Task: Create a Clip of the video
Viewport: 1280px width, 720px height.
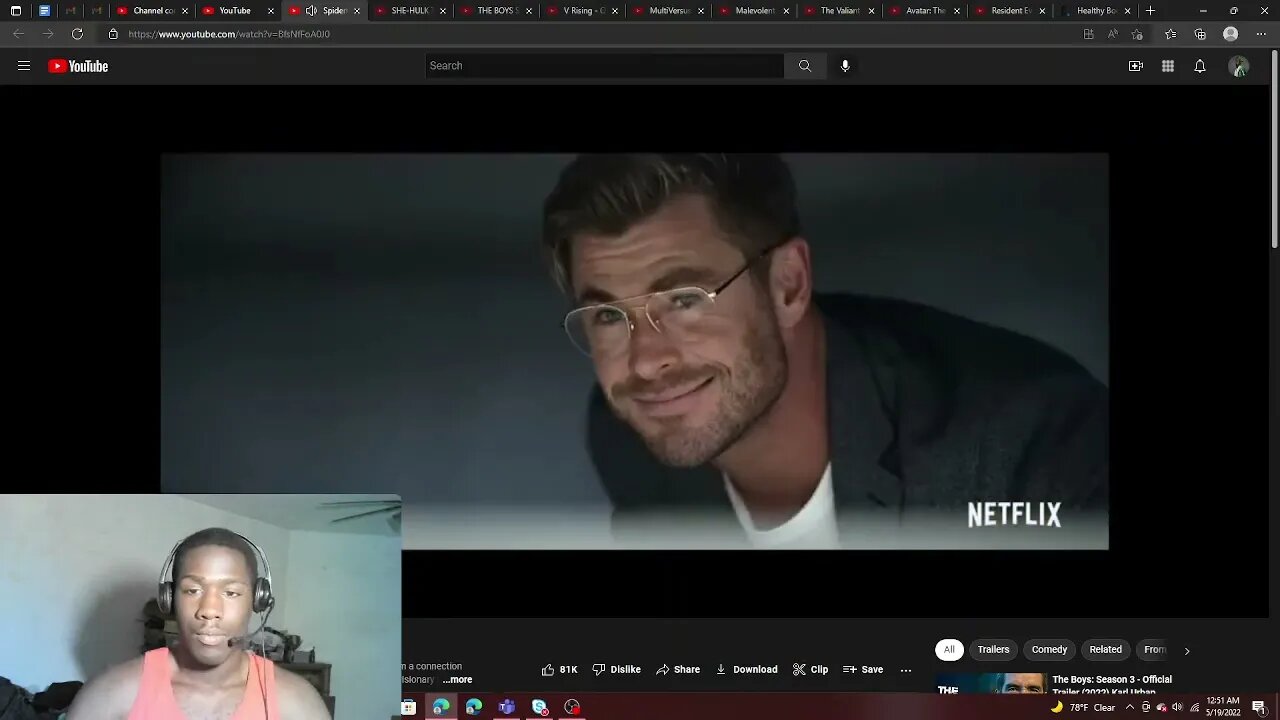Action: pos(810,669)
